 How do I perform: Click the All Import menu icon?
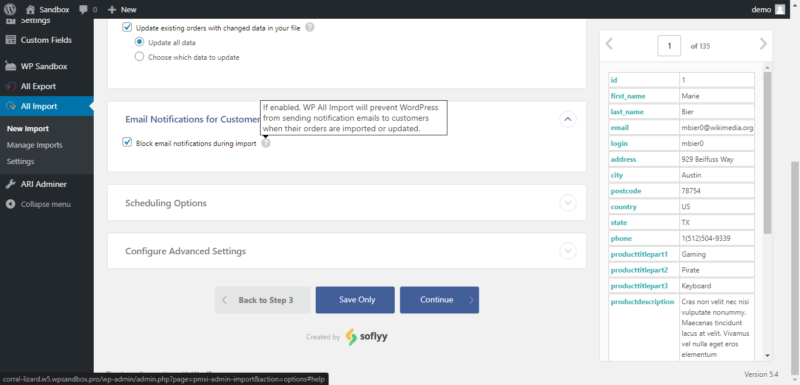[x=11, y=106]
